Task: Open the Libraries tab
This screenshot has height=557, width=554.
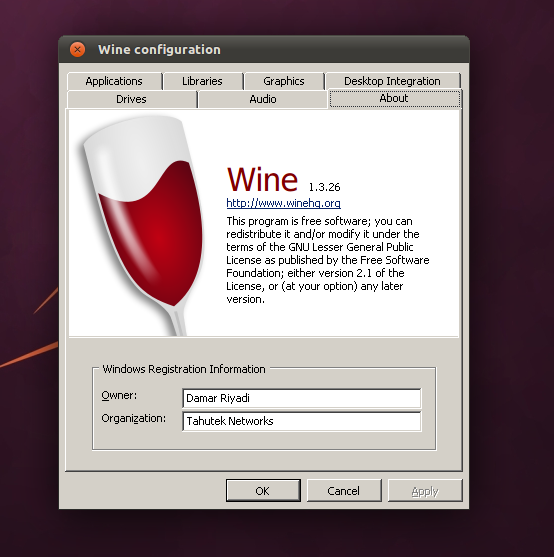Action: click(x=202, y=81)
